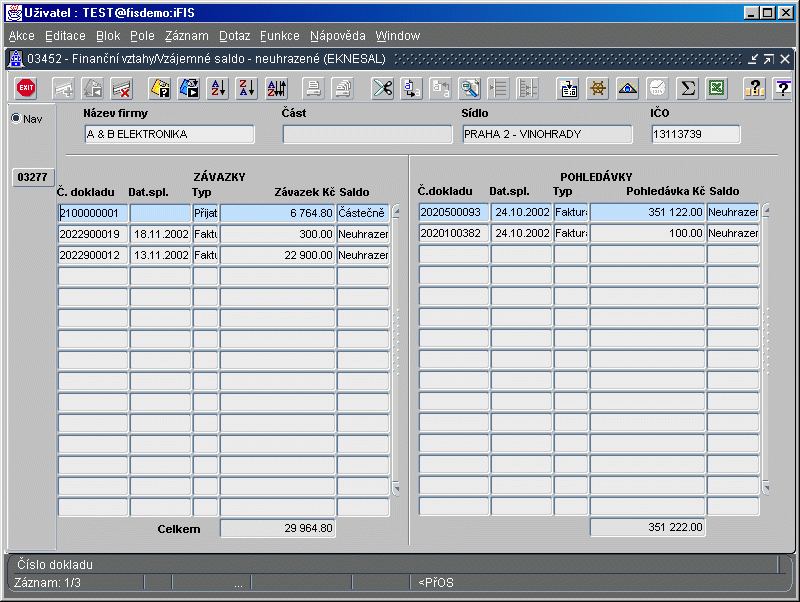Click the enter query folder icon
Viewport: 800px width, 602px height.
pyautogui.click(x=160, y=89)
